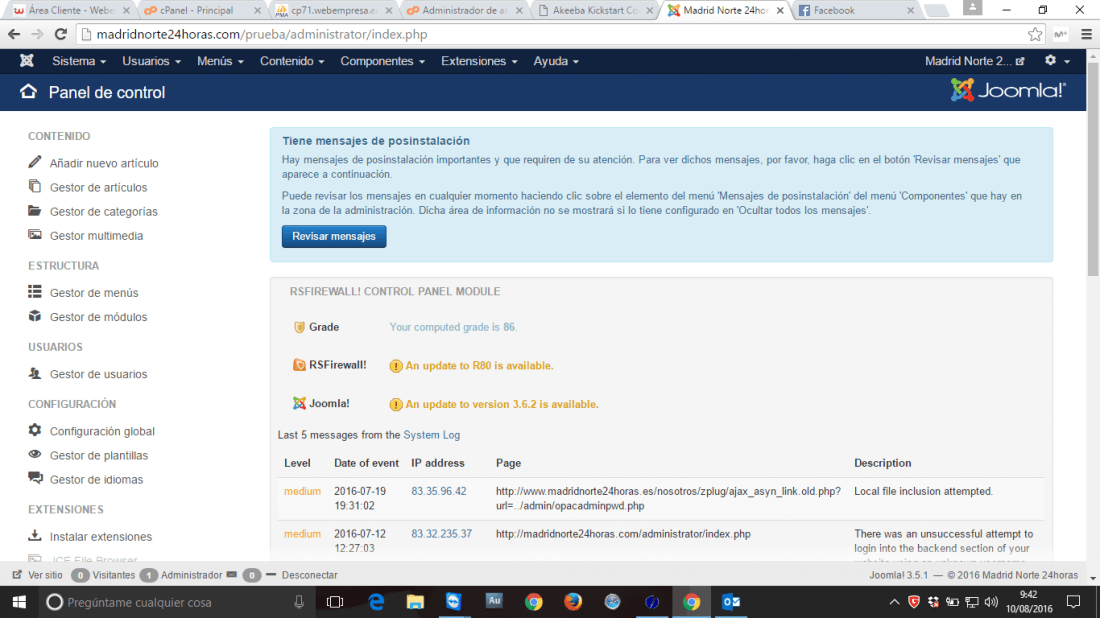This screenshot has height=618, width=1100.
Task: Open File Explorer from the taskbar
Action: tap(415, 602)
